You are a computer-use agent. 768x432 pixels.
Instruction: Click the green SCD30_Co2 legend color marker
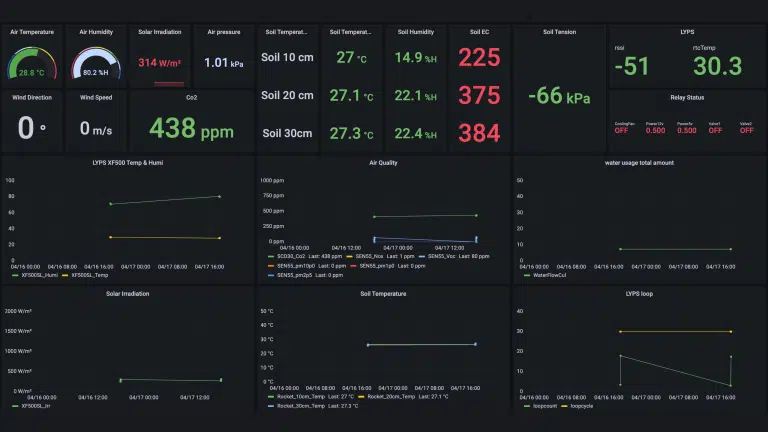[x=271, y=256]
